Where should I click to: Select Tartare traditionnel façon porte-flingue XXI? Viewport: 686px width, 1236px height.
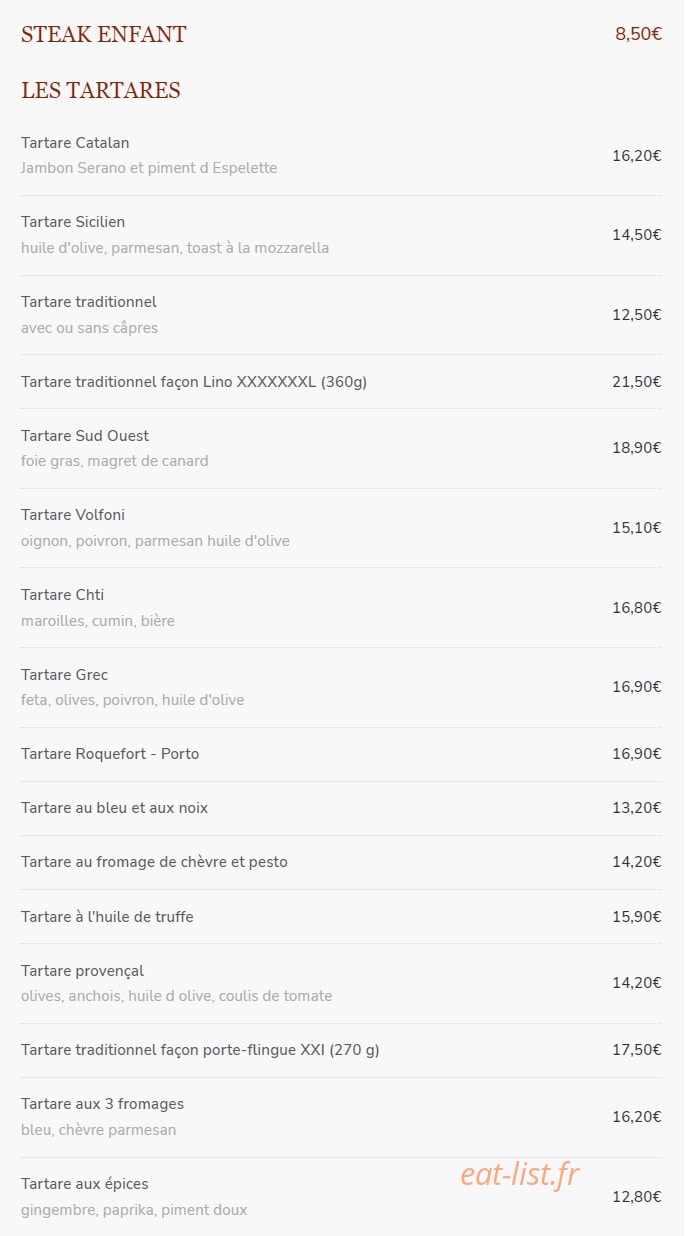click(x=341, y=1050)
